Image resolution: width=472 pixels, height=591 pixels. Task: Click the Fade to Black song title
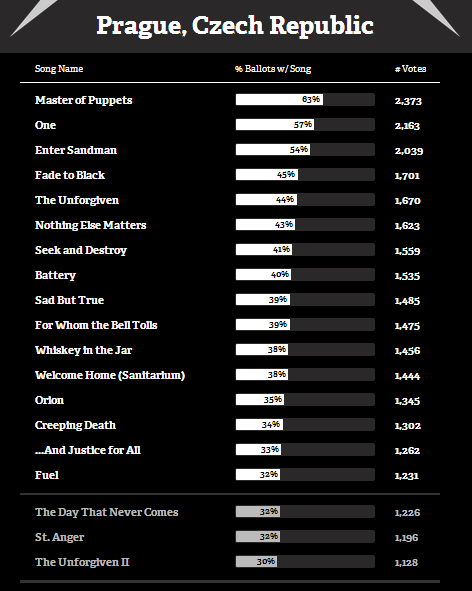pyautogui.click(x=70, y=175)
